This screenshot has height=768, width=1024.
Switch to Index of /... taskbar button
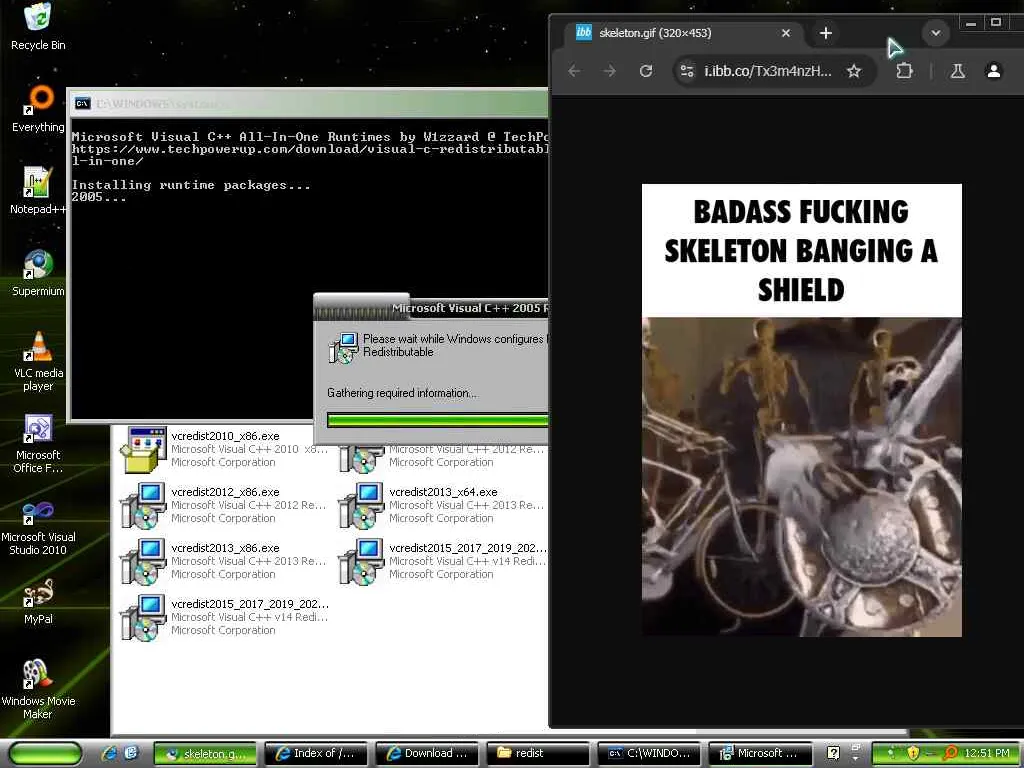click(x=316, y=753)
